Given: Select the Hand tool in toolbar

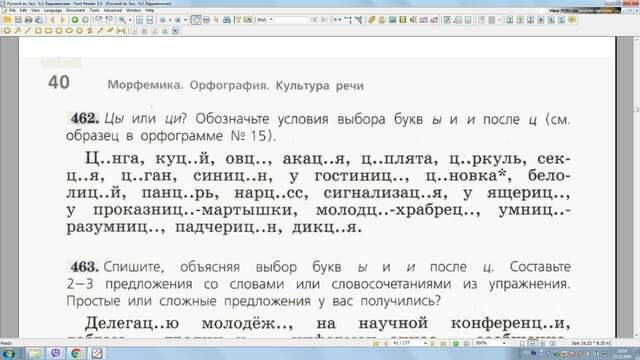Looking at the screenshot, I should pos(196,20).
